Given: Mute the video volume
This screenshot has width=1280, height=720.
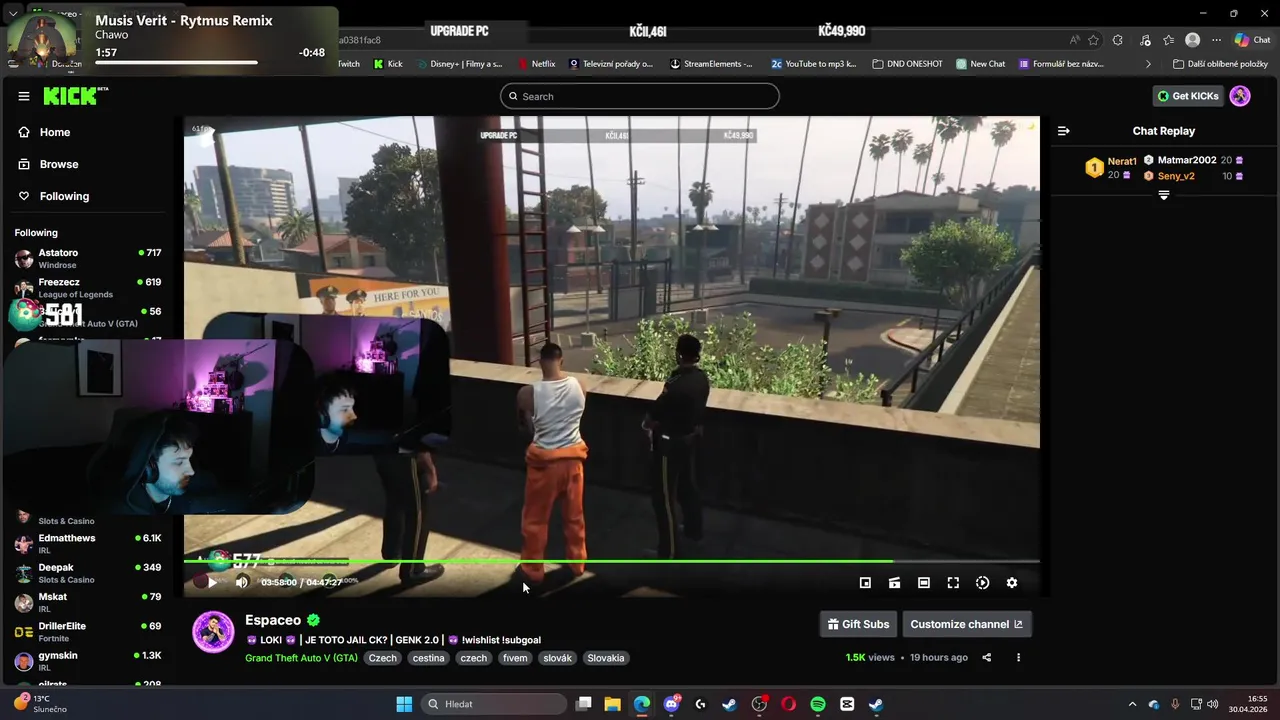Looking at the screenshot, I should pyautogui.click(x=241, y=582).
